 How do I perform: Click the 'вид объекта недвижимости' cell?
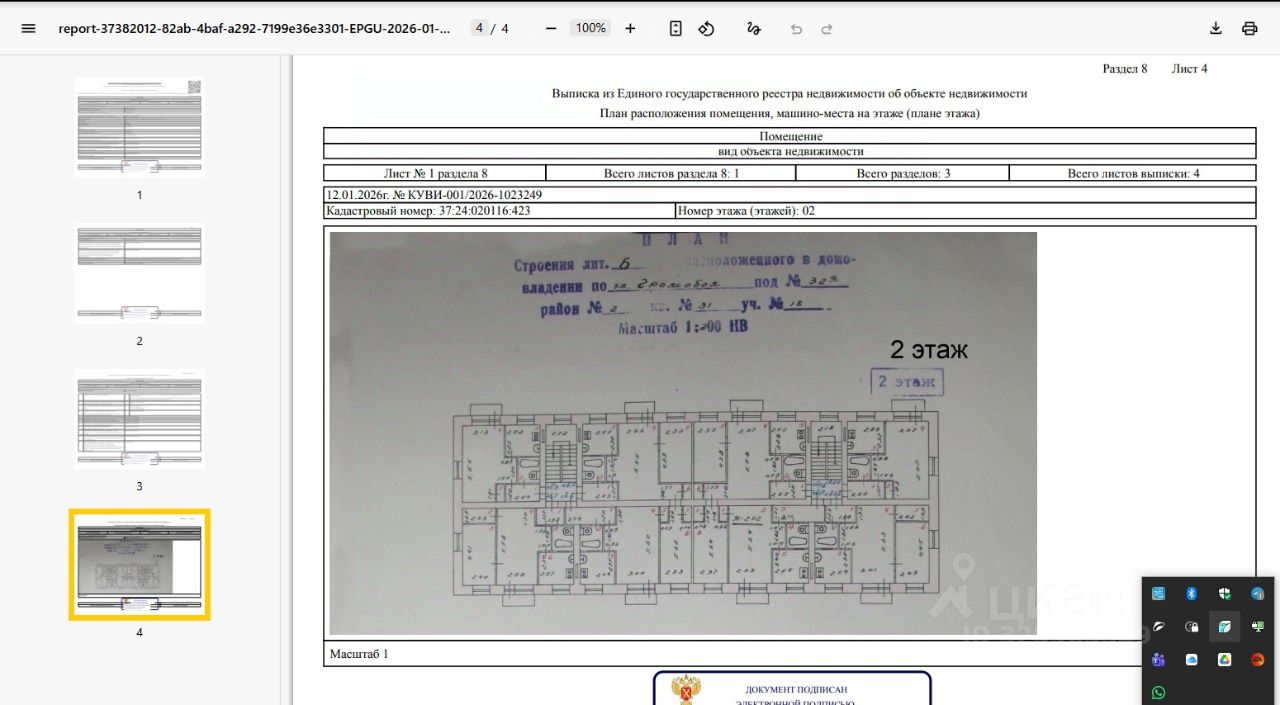point(790,152)
